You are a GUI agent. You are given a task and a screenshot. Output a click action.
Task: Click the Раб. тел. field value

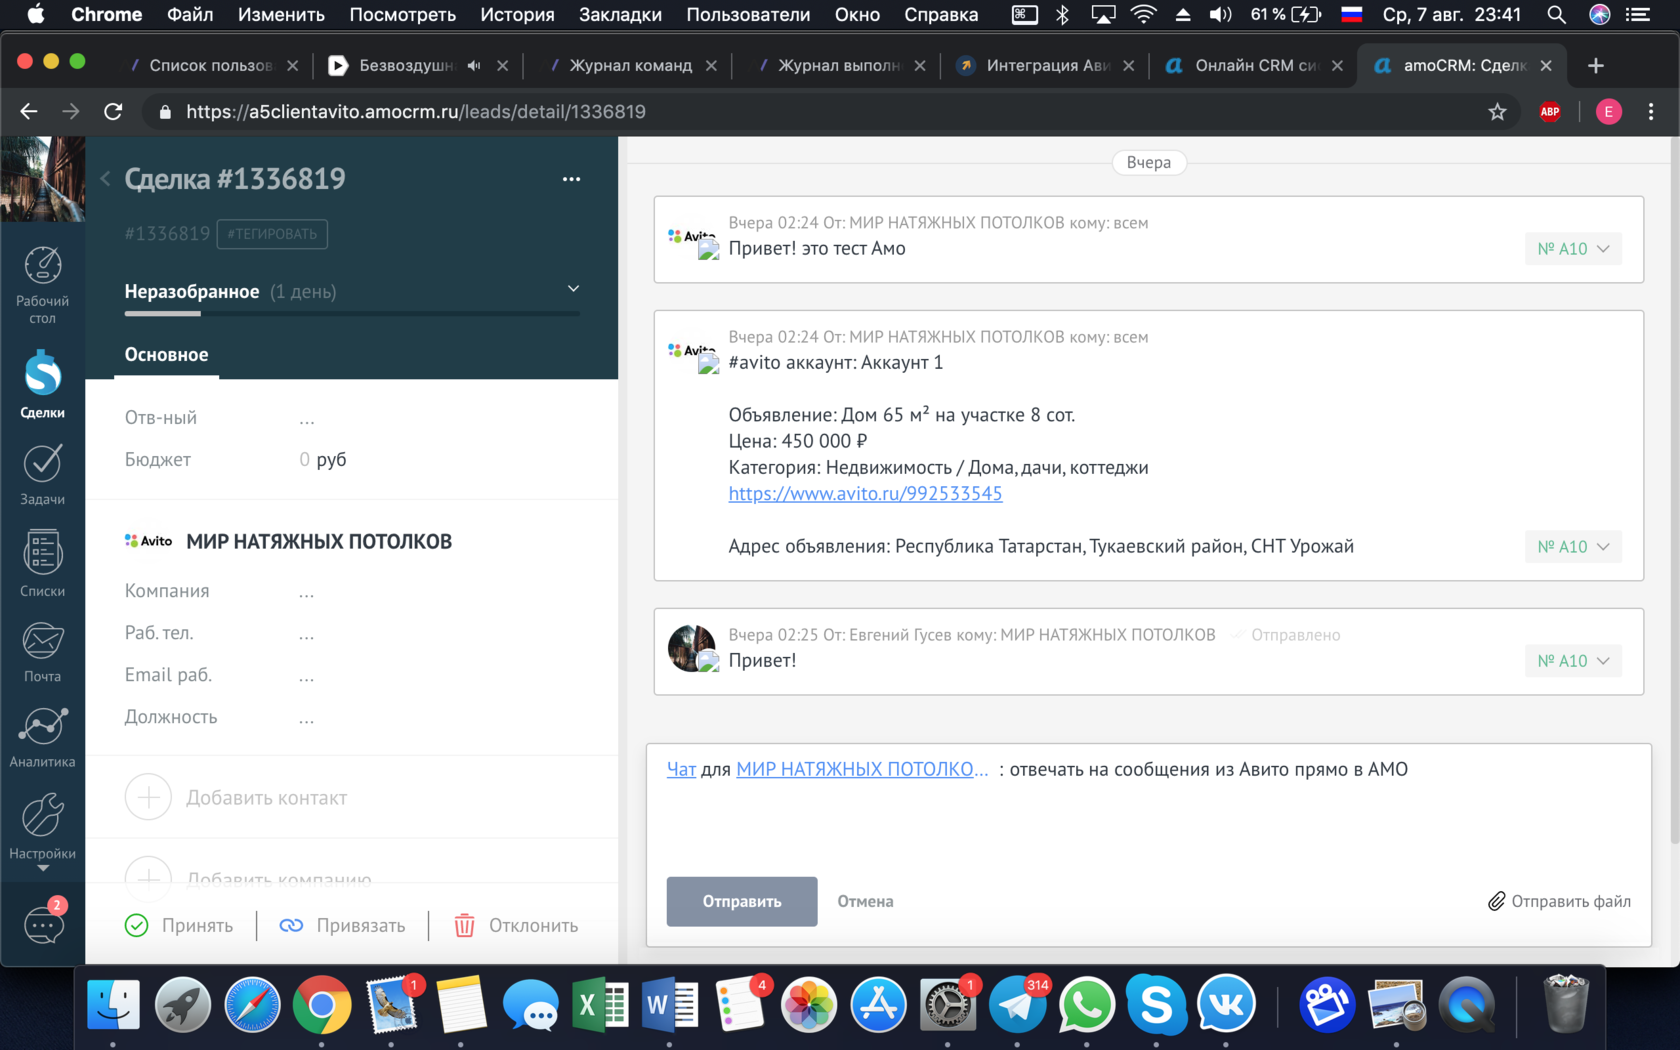(x=307, y=634)
